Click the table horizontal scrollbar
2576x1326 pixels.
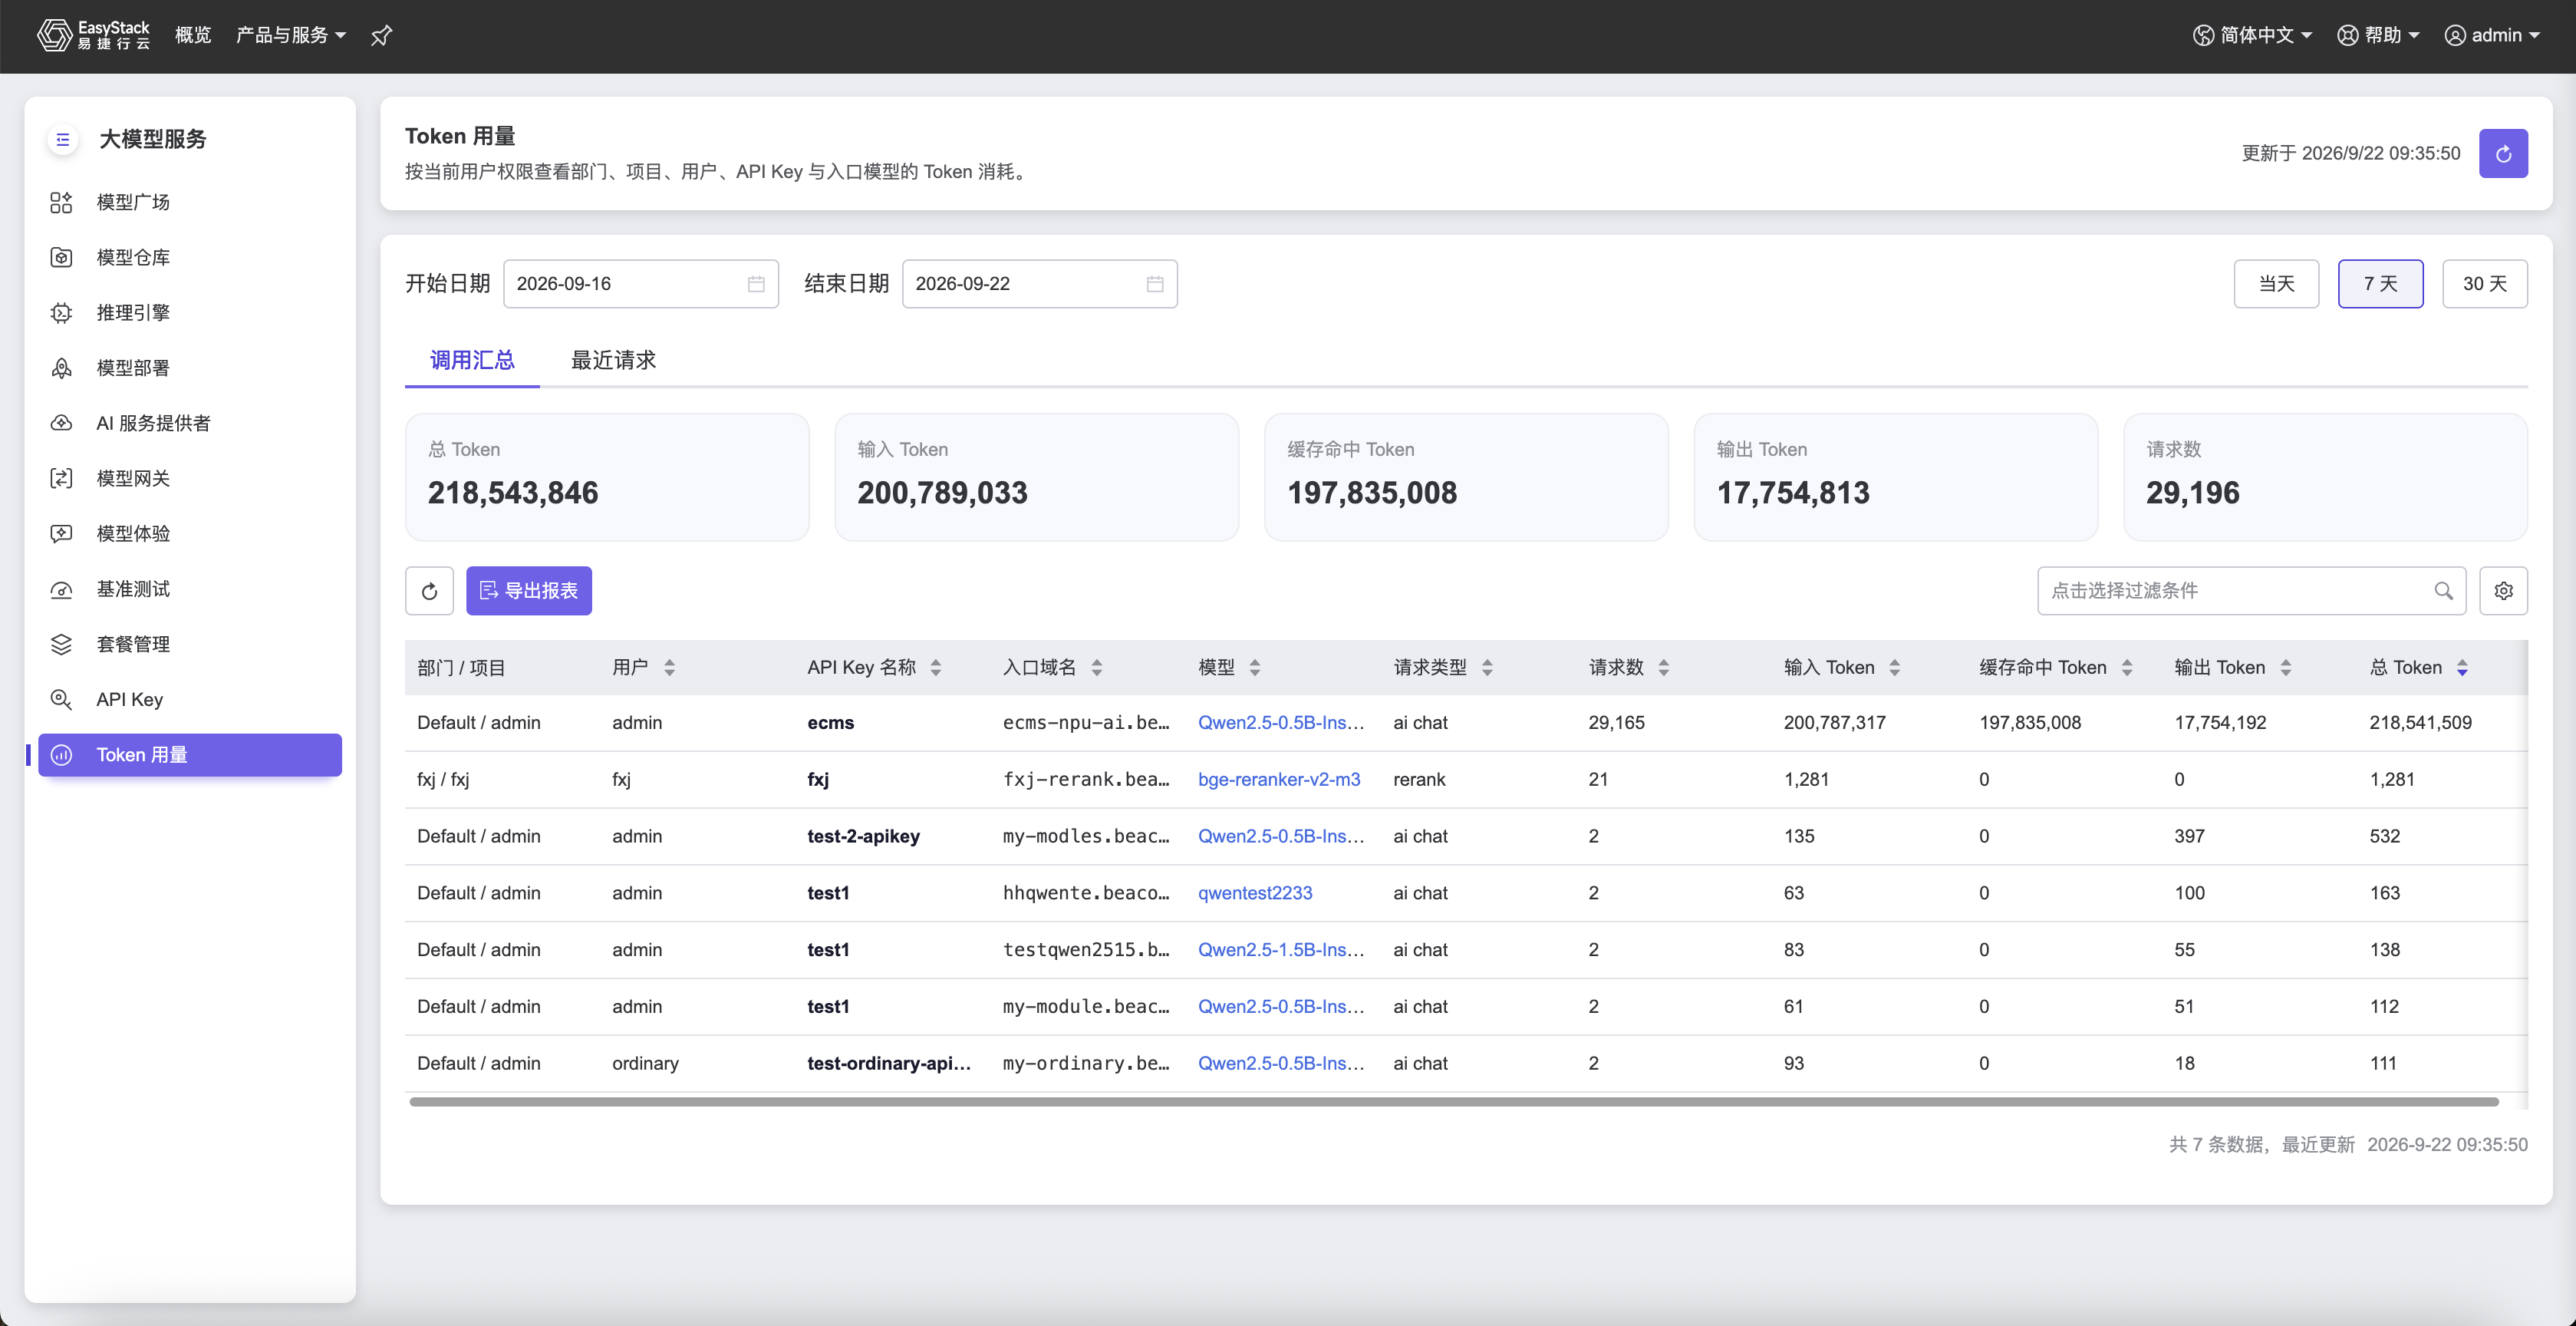(x=1453, y=1102)
